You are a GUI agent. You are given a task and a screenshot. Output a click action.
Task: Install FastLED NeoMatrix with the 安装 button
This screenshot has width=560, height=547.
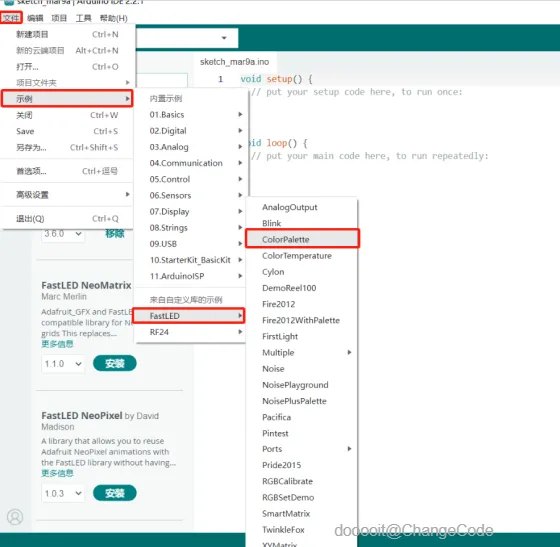(115, 363)
